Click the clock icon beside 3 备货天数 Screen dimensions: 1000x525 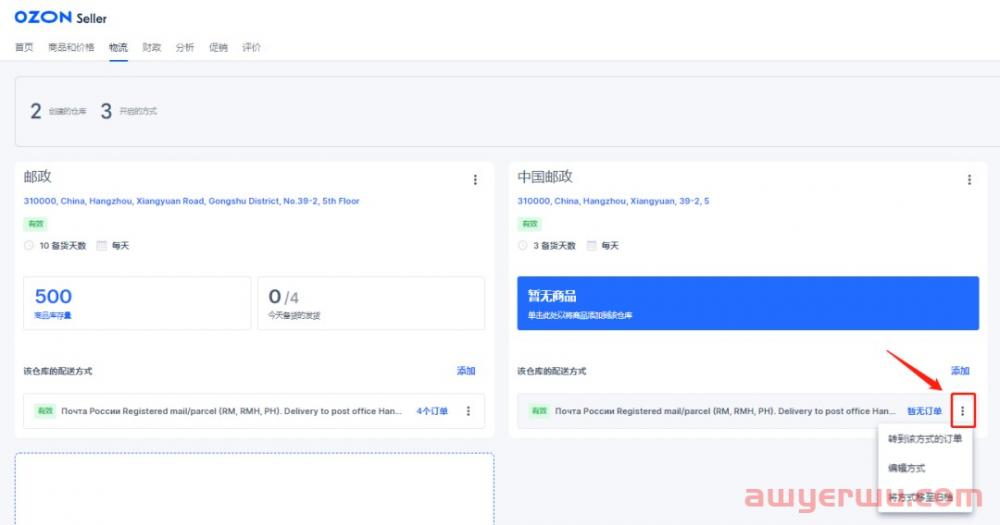pyautogui.click(x=522, y=246)
